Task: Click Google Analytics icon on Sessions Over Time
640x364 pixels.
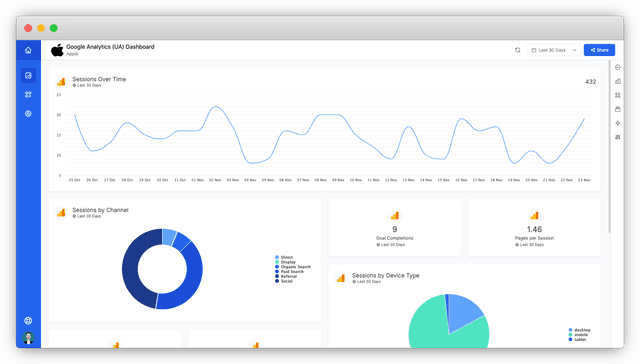Action: point(61,82)
